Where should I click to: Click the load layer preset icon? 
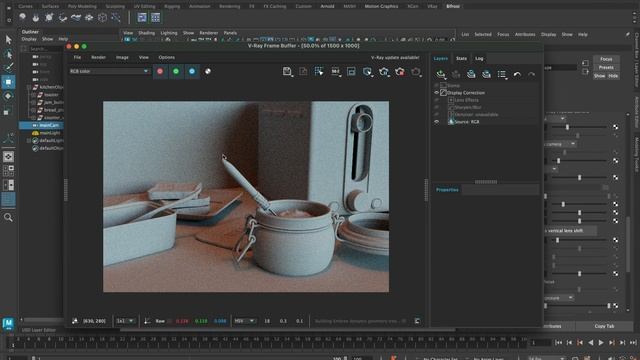coord(486,74)
